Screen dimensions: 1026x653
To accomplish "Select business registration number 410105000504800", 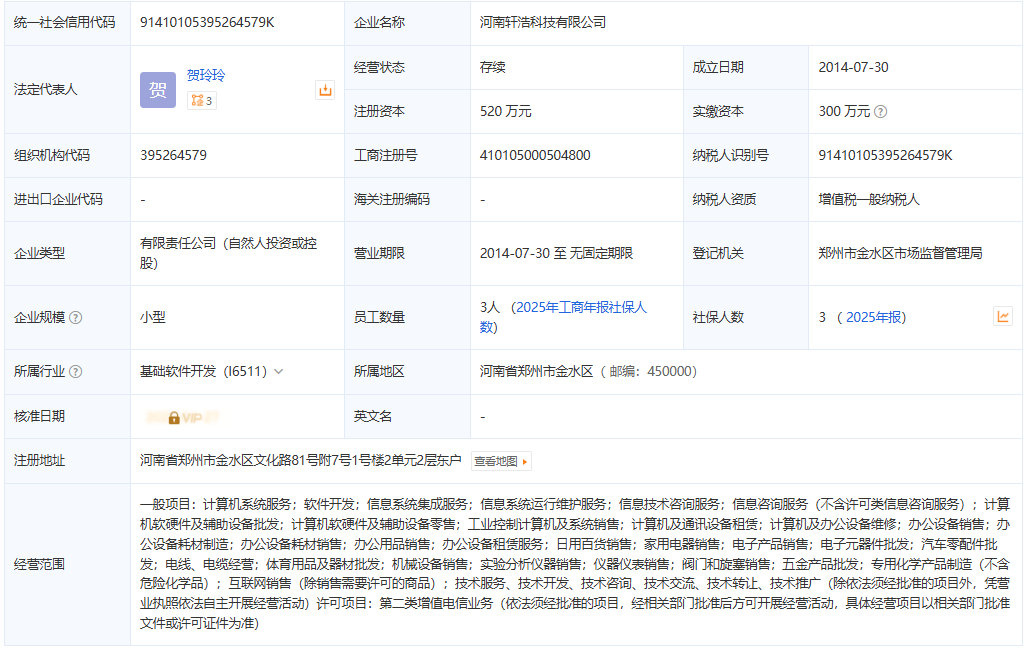I will 535,156.
